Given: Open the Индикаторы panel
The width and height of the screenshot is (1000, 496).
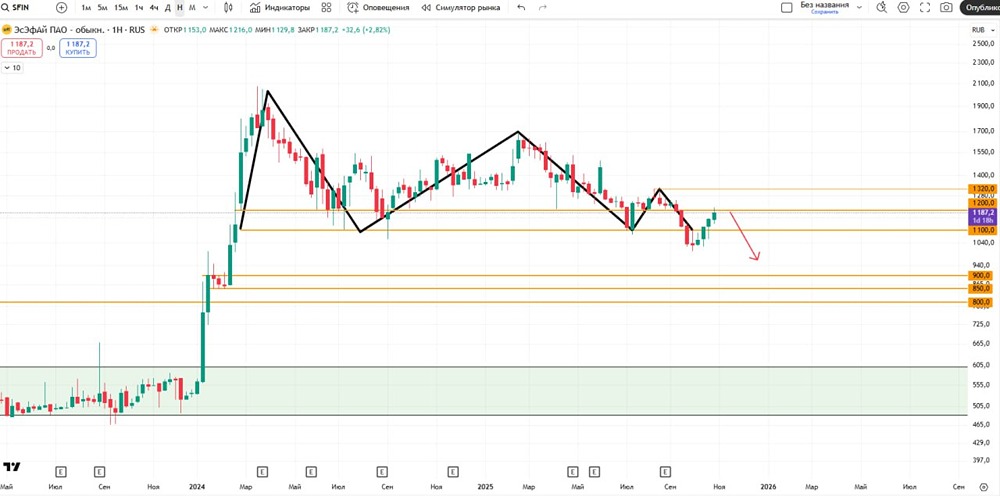Looking at the screenshot, I should (279, 8).
